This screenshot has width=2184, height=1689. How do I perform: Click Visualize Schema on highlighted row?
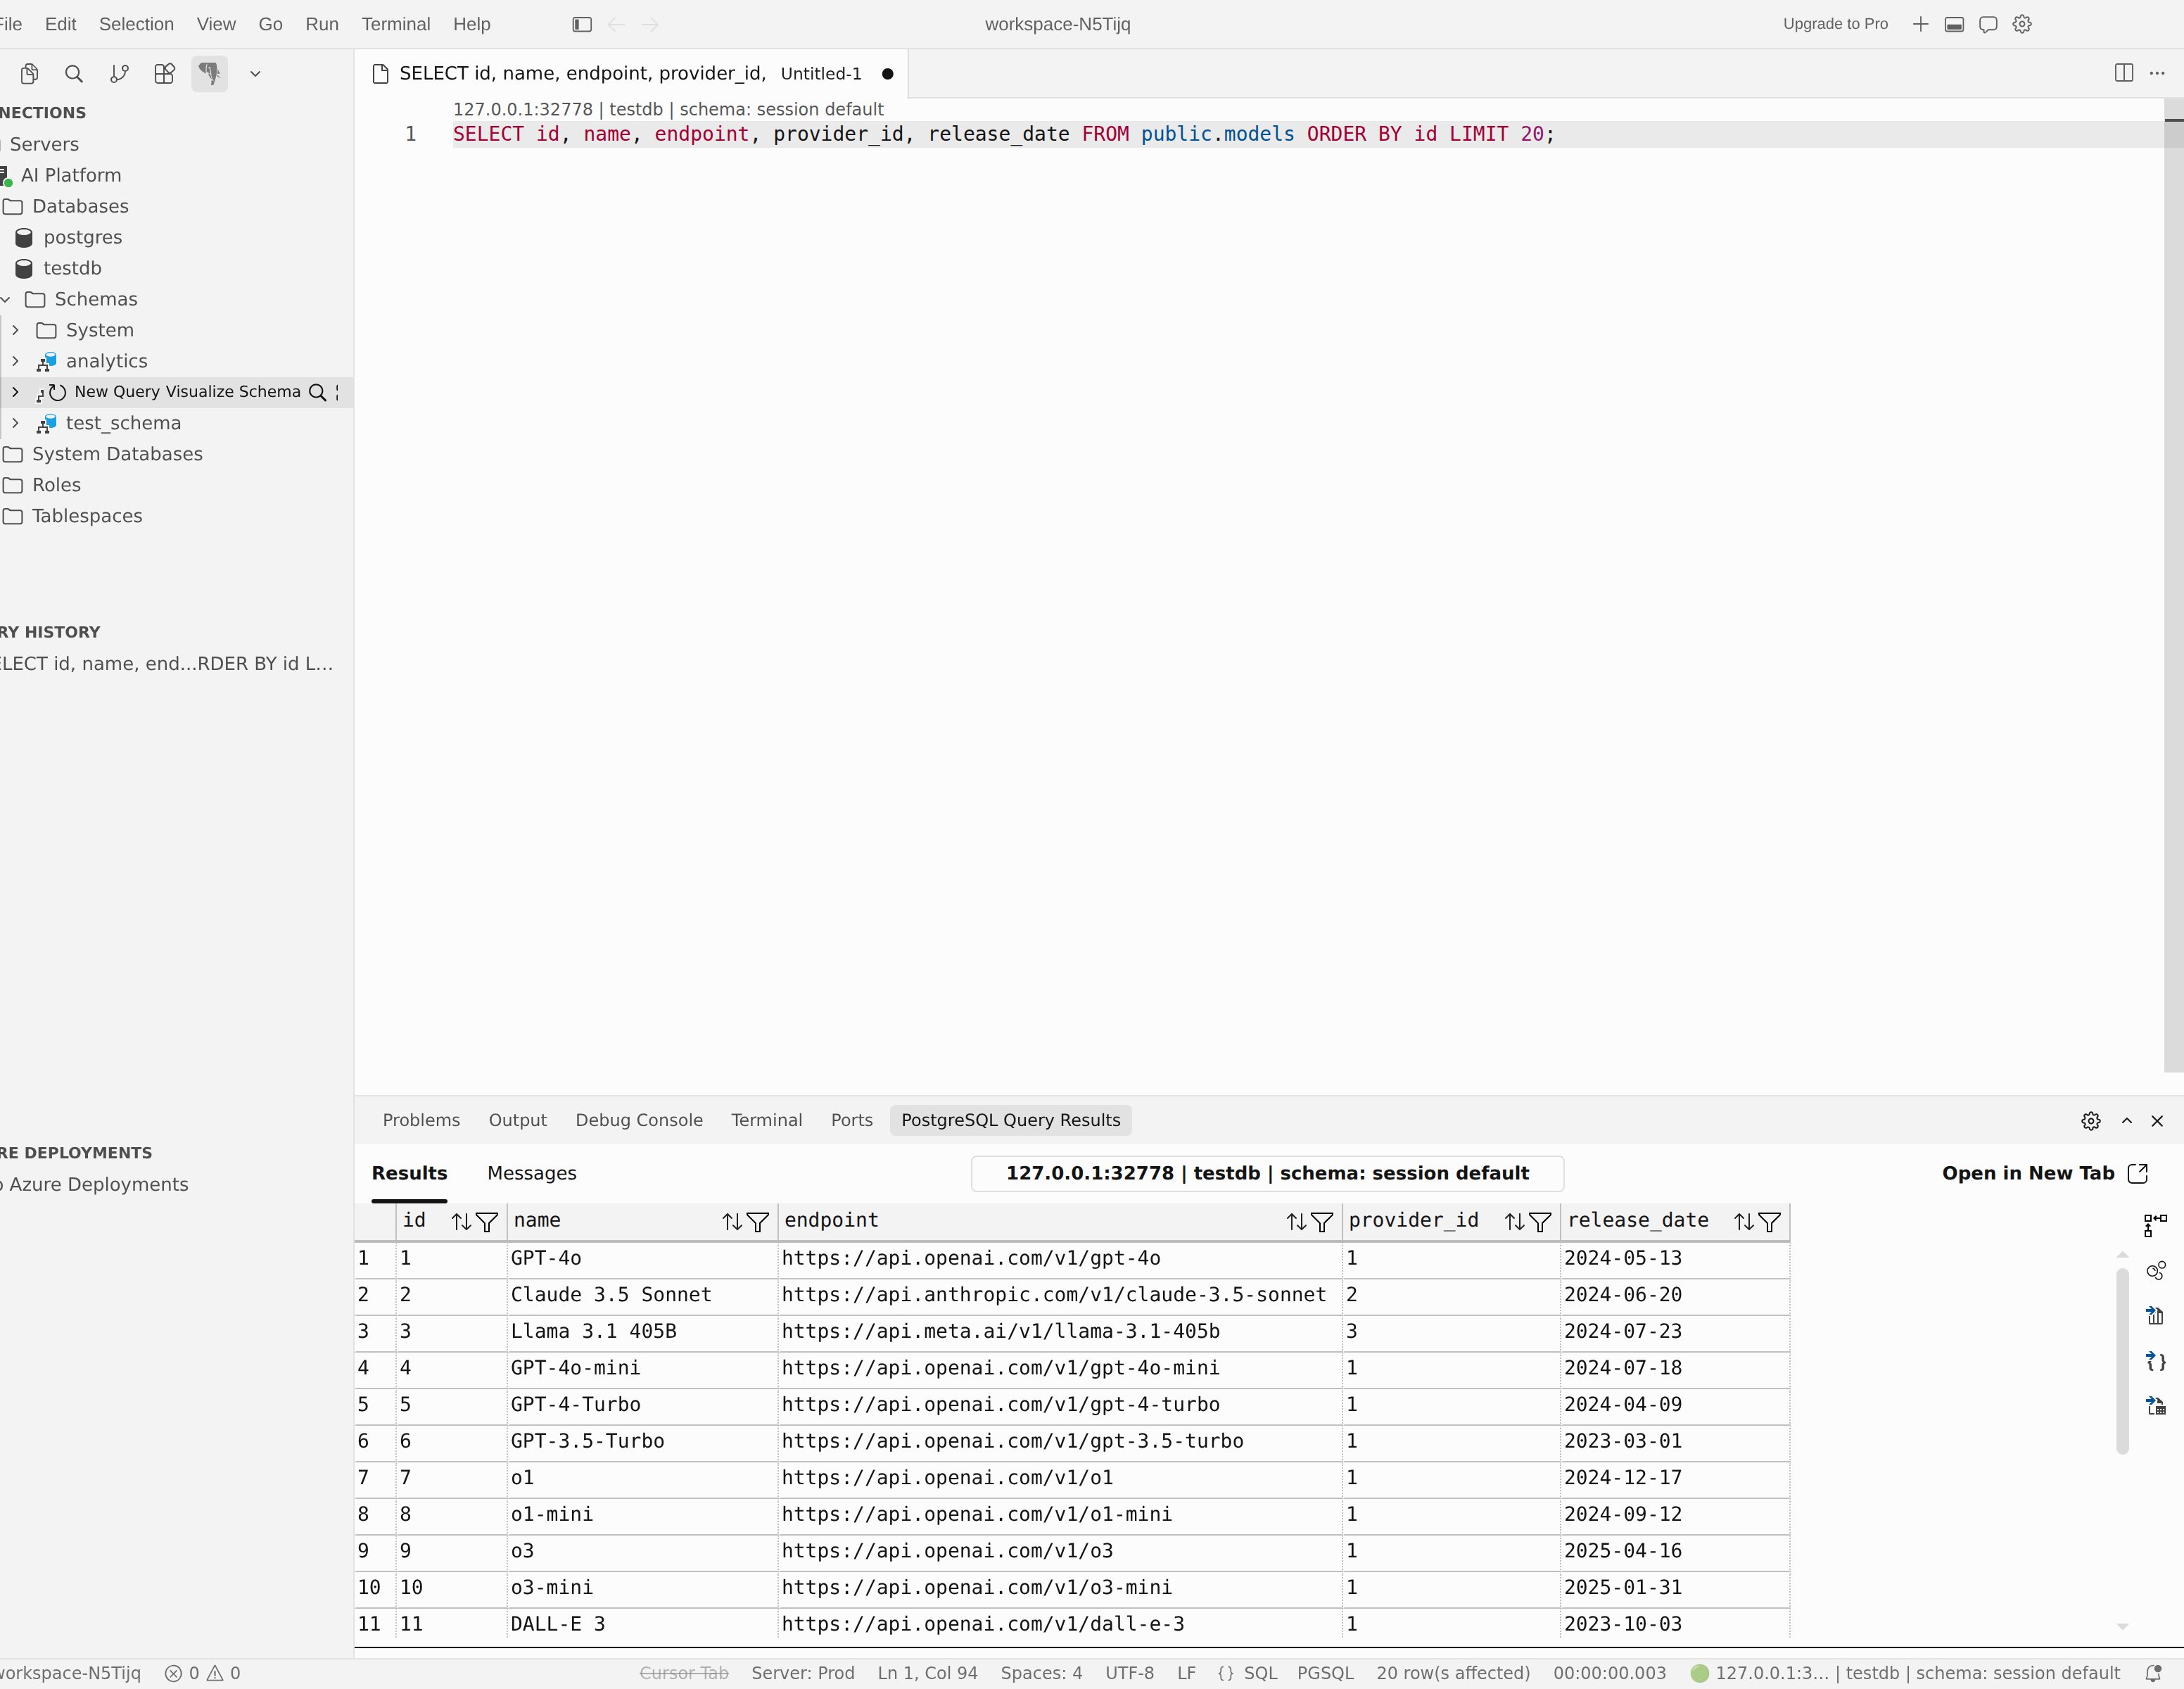[x=233, y=392]
